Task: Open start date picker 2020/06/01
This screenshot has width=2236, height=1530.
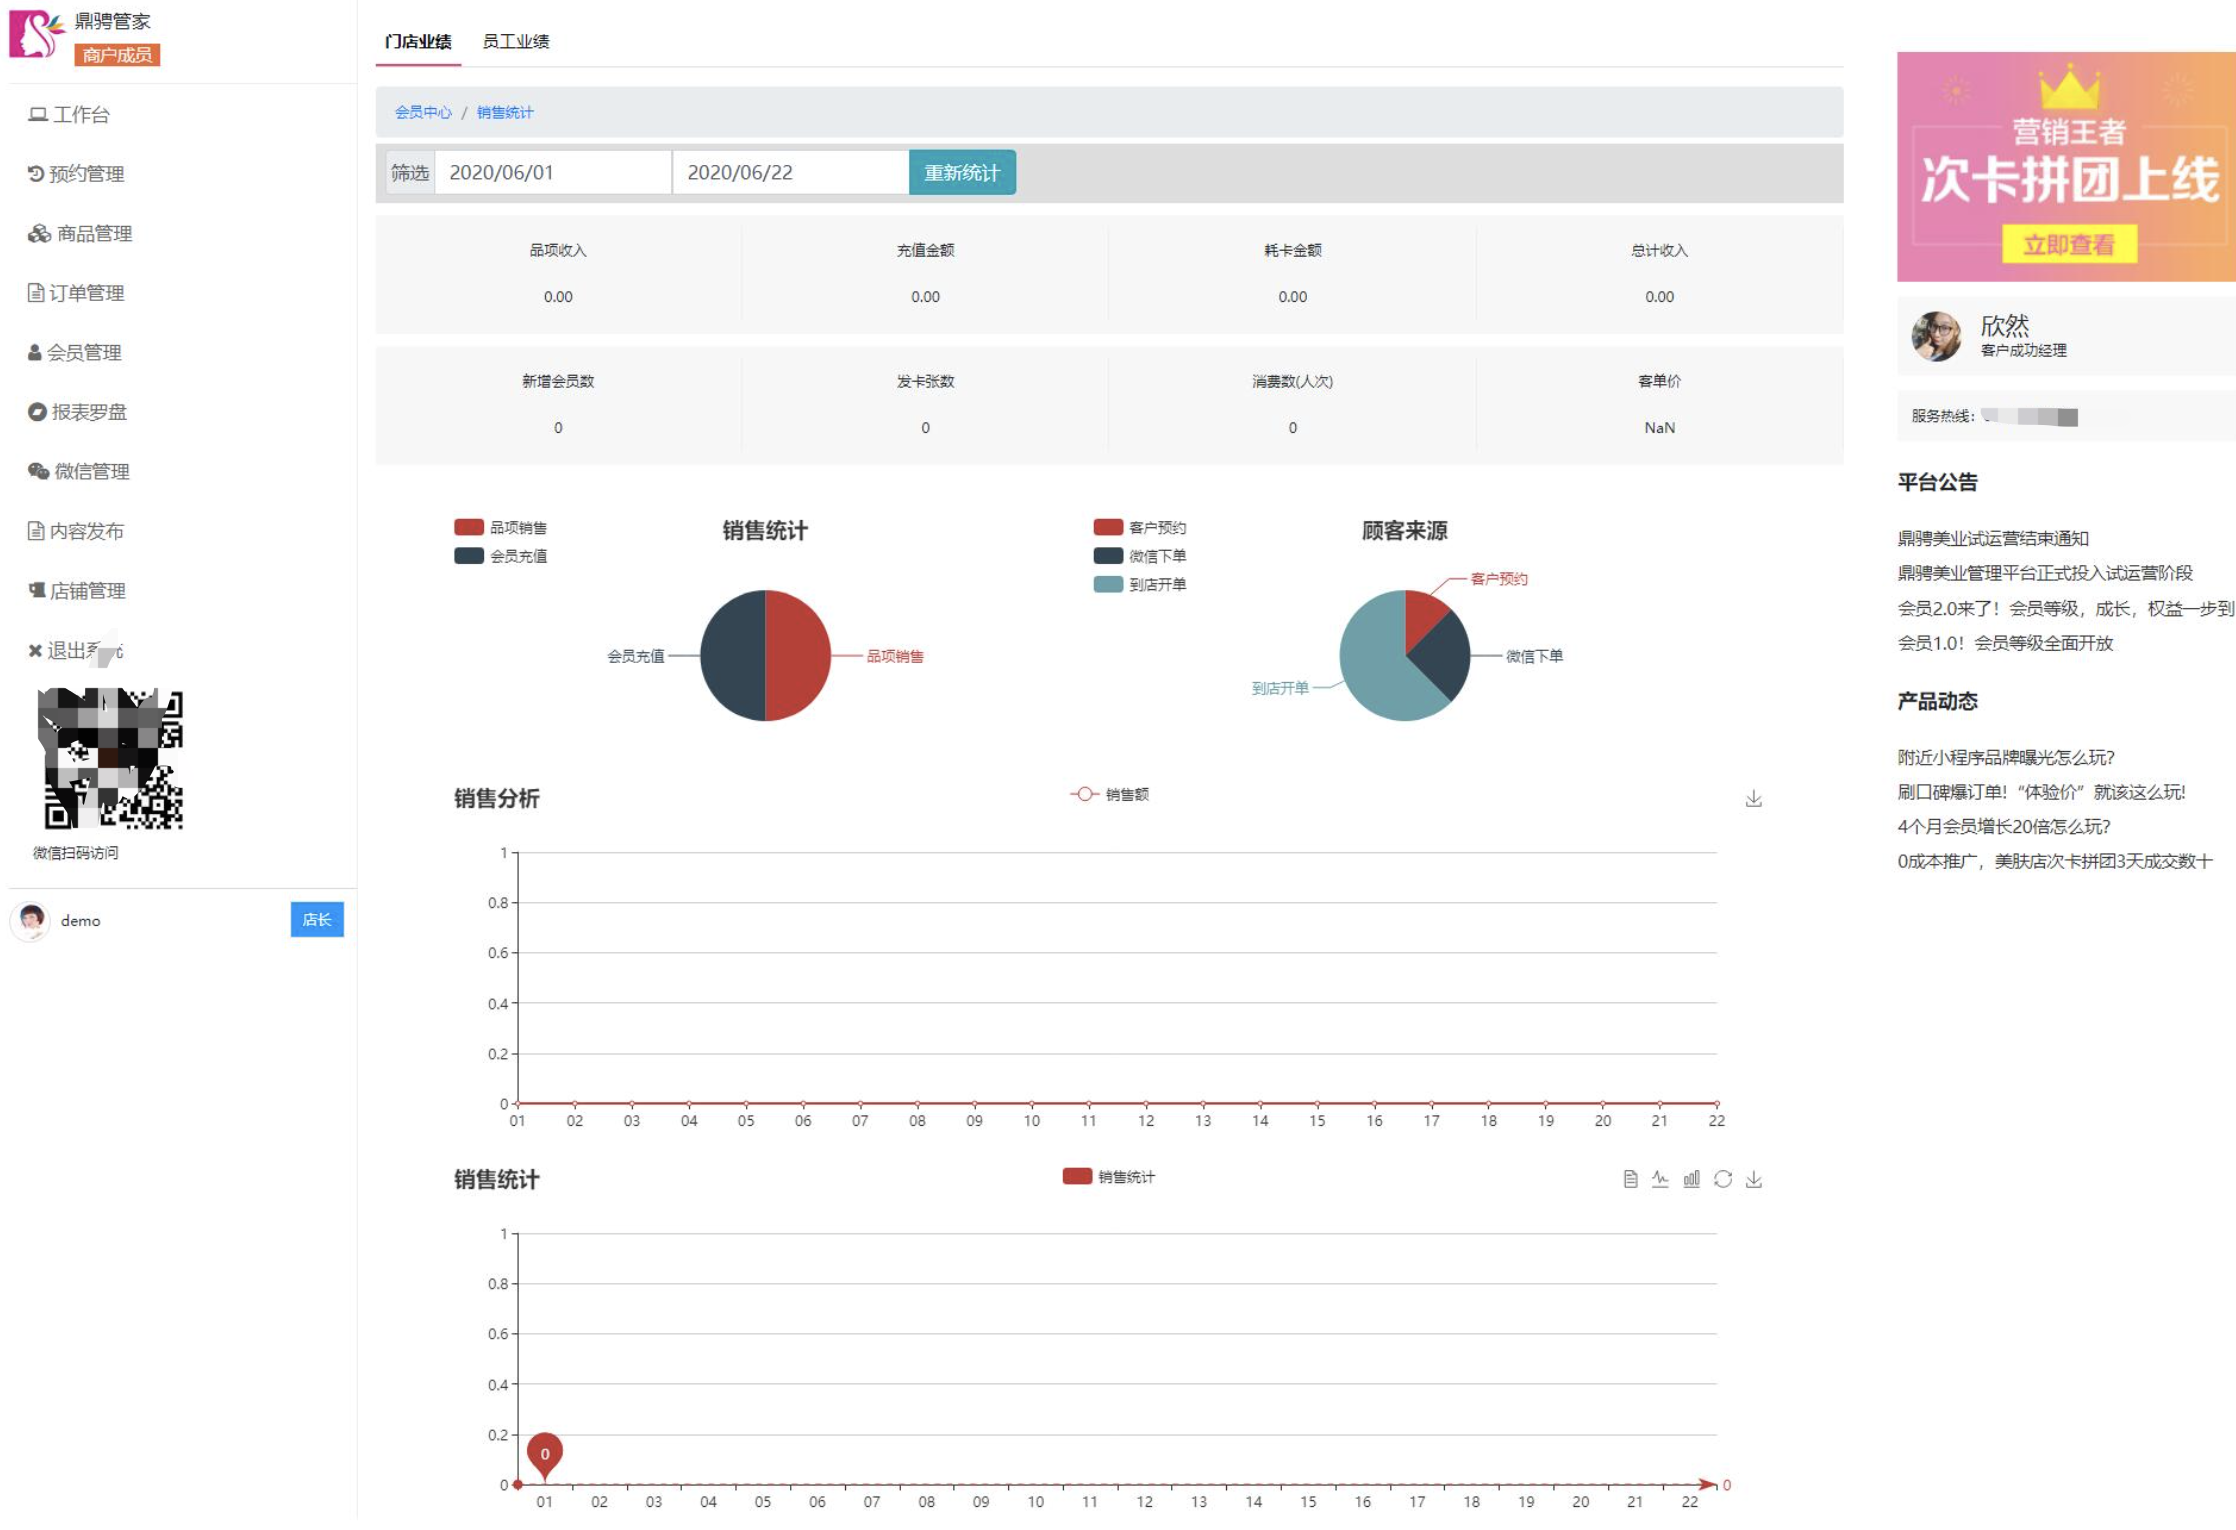Action: (x=552, y=172)
